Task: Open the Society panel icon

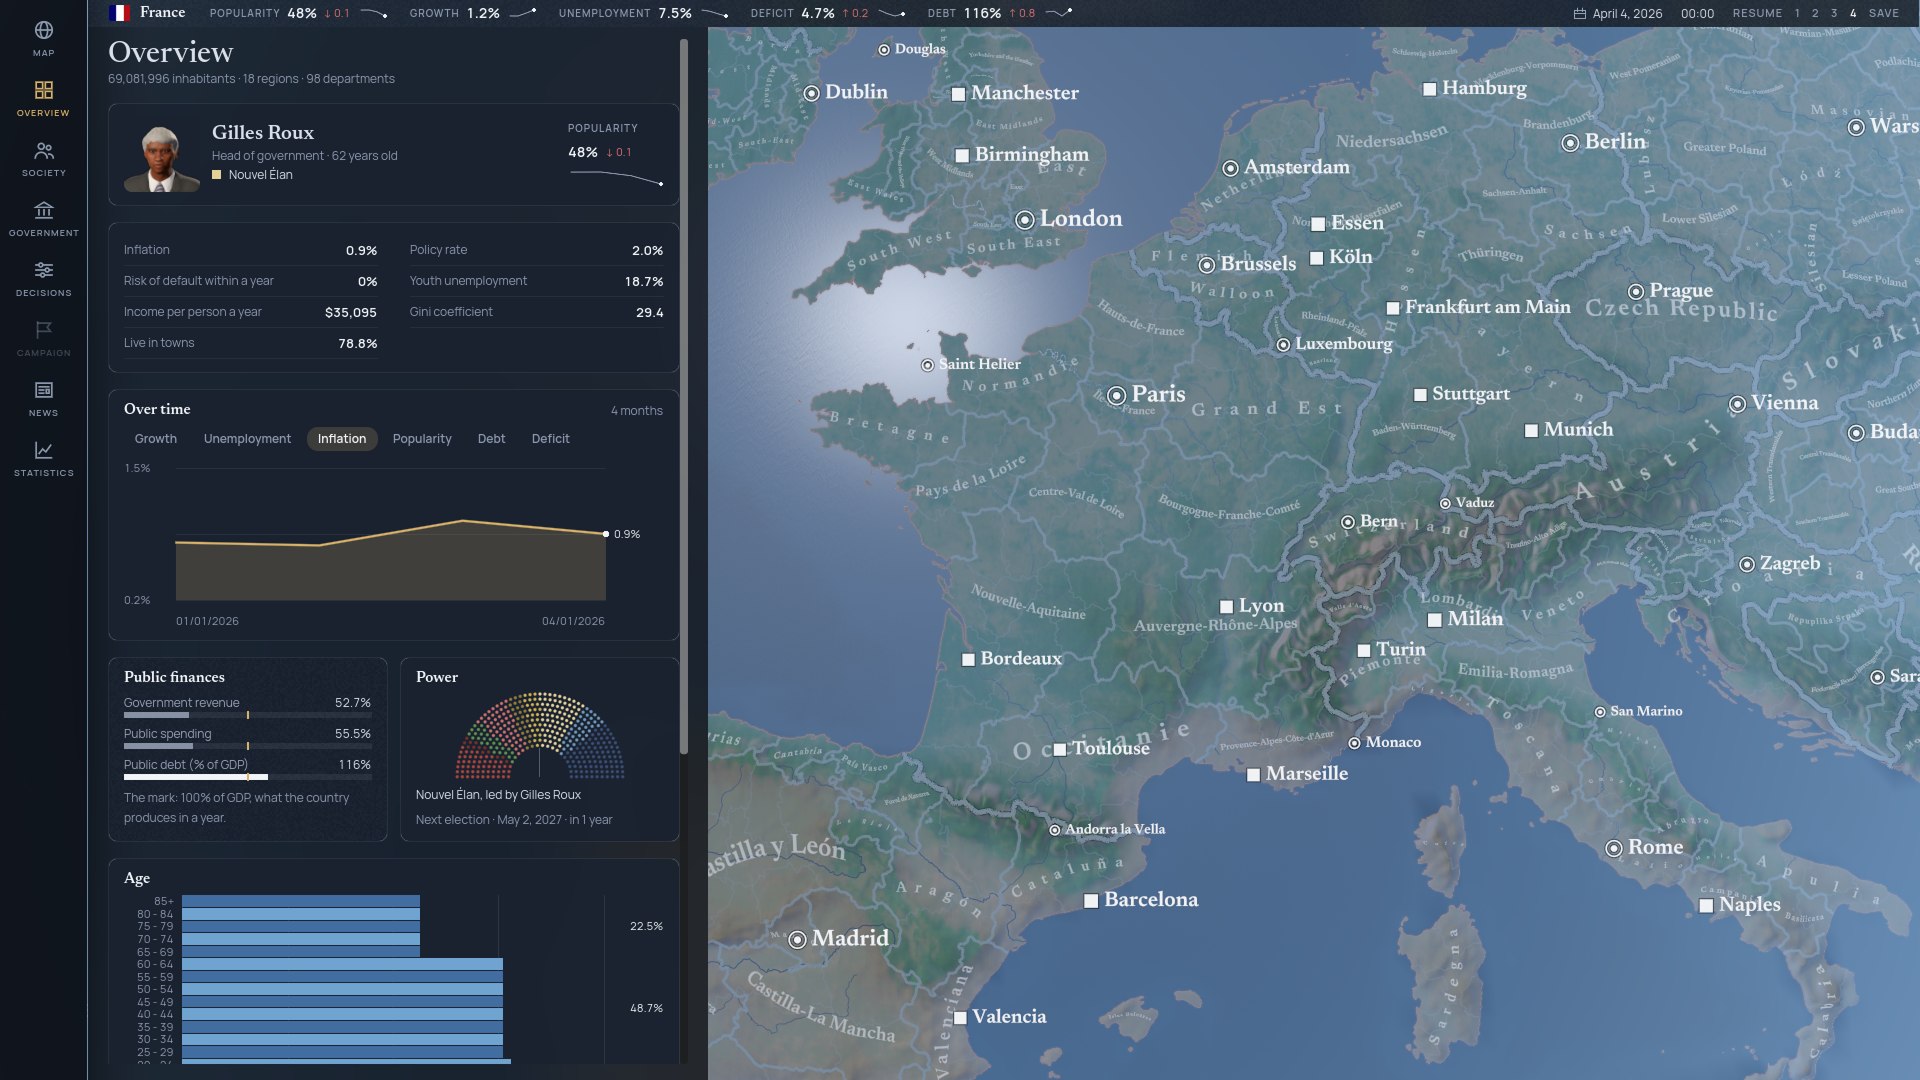Action: click(43, 151)
